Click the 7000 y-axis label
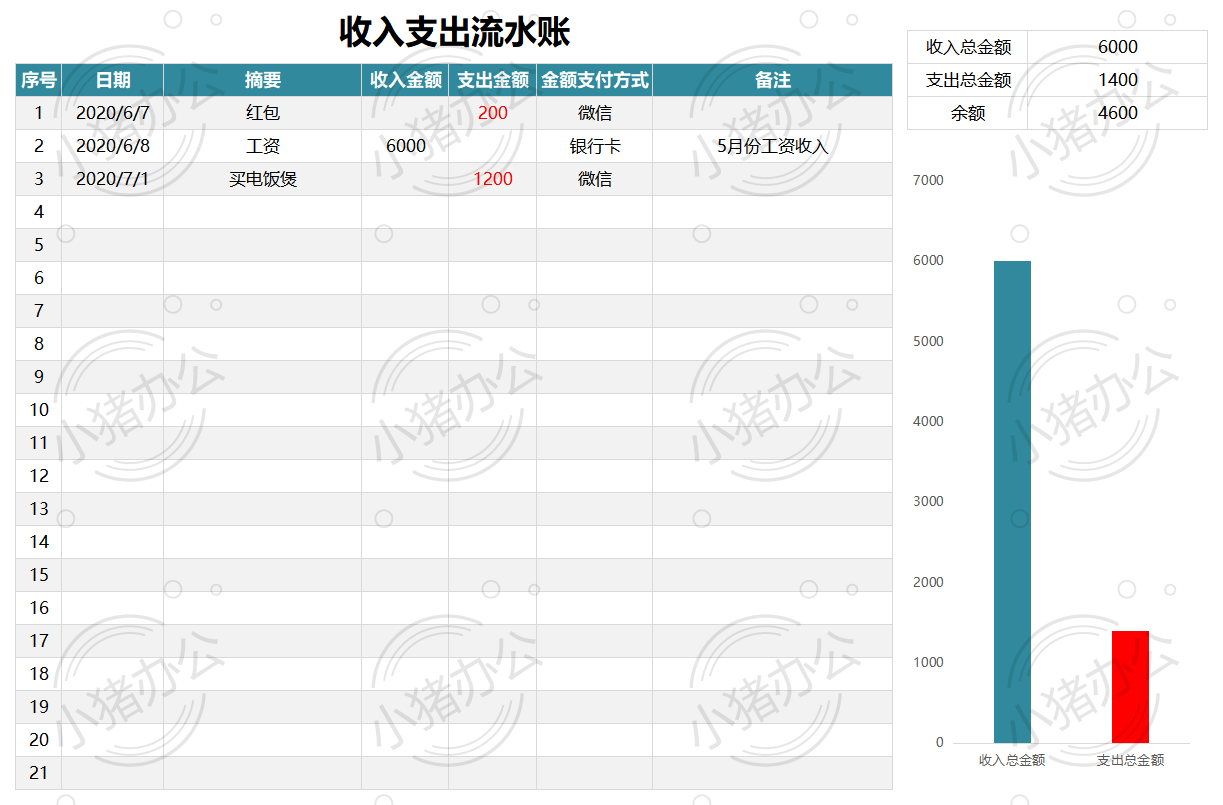This screenshot has width=1223, height=805. (928, 180)
